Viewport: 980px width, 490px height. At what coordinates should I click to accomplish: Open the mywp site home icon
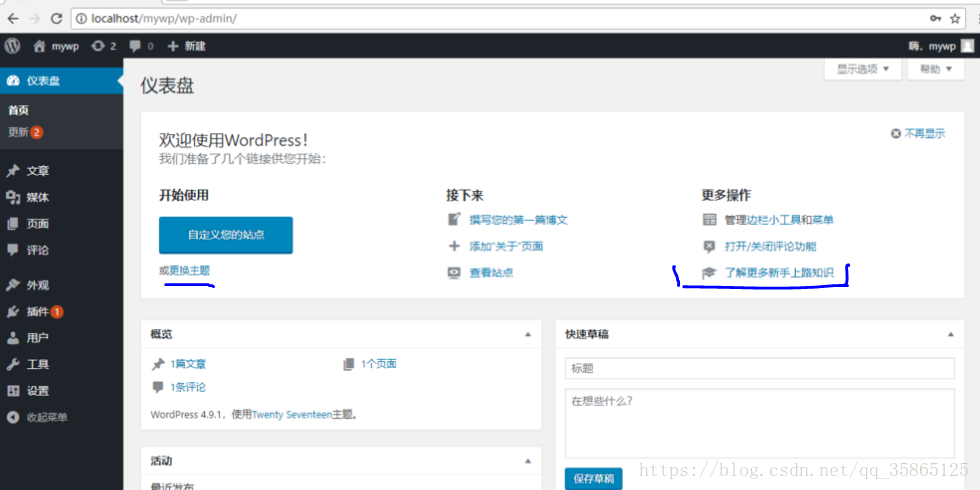point(39,46)
